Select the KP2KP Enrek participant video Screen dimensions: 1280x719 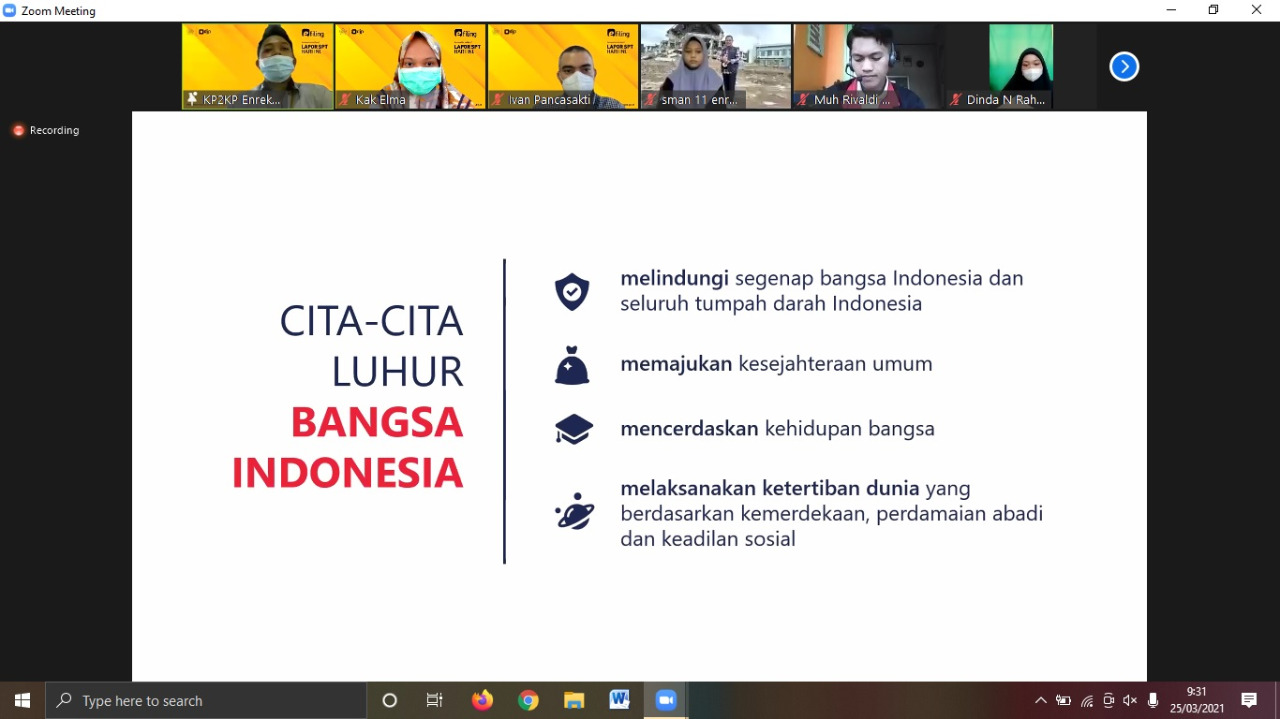point(258,66)
